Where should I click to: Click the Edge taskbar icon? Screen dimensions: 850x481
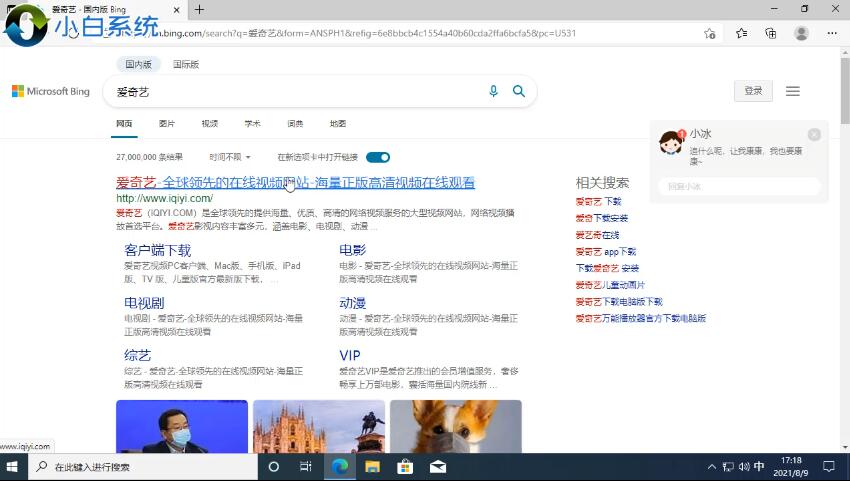point(340,467)
